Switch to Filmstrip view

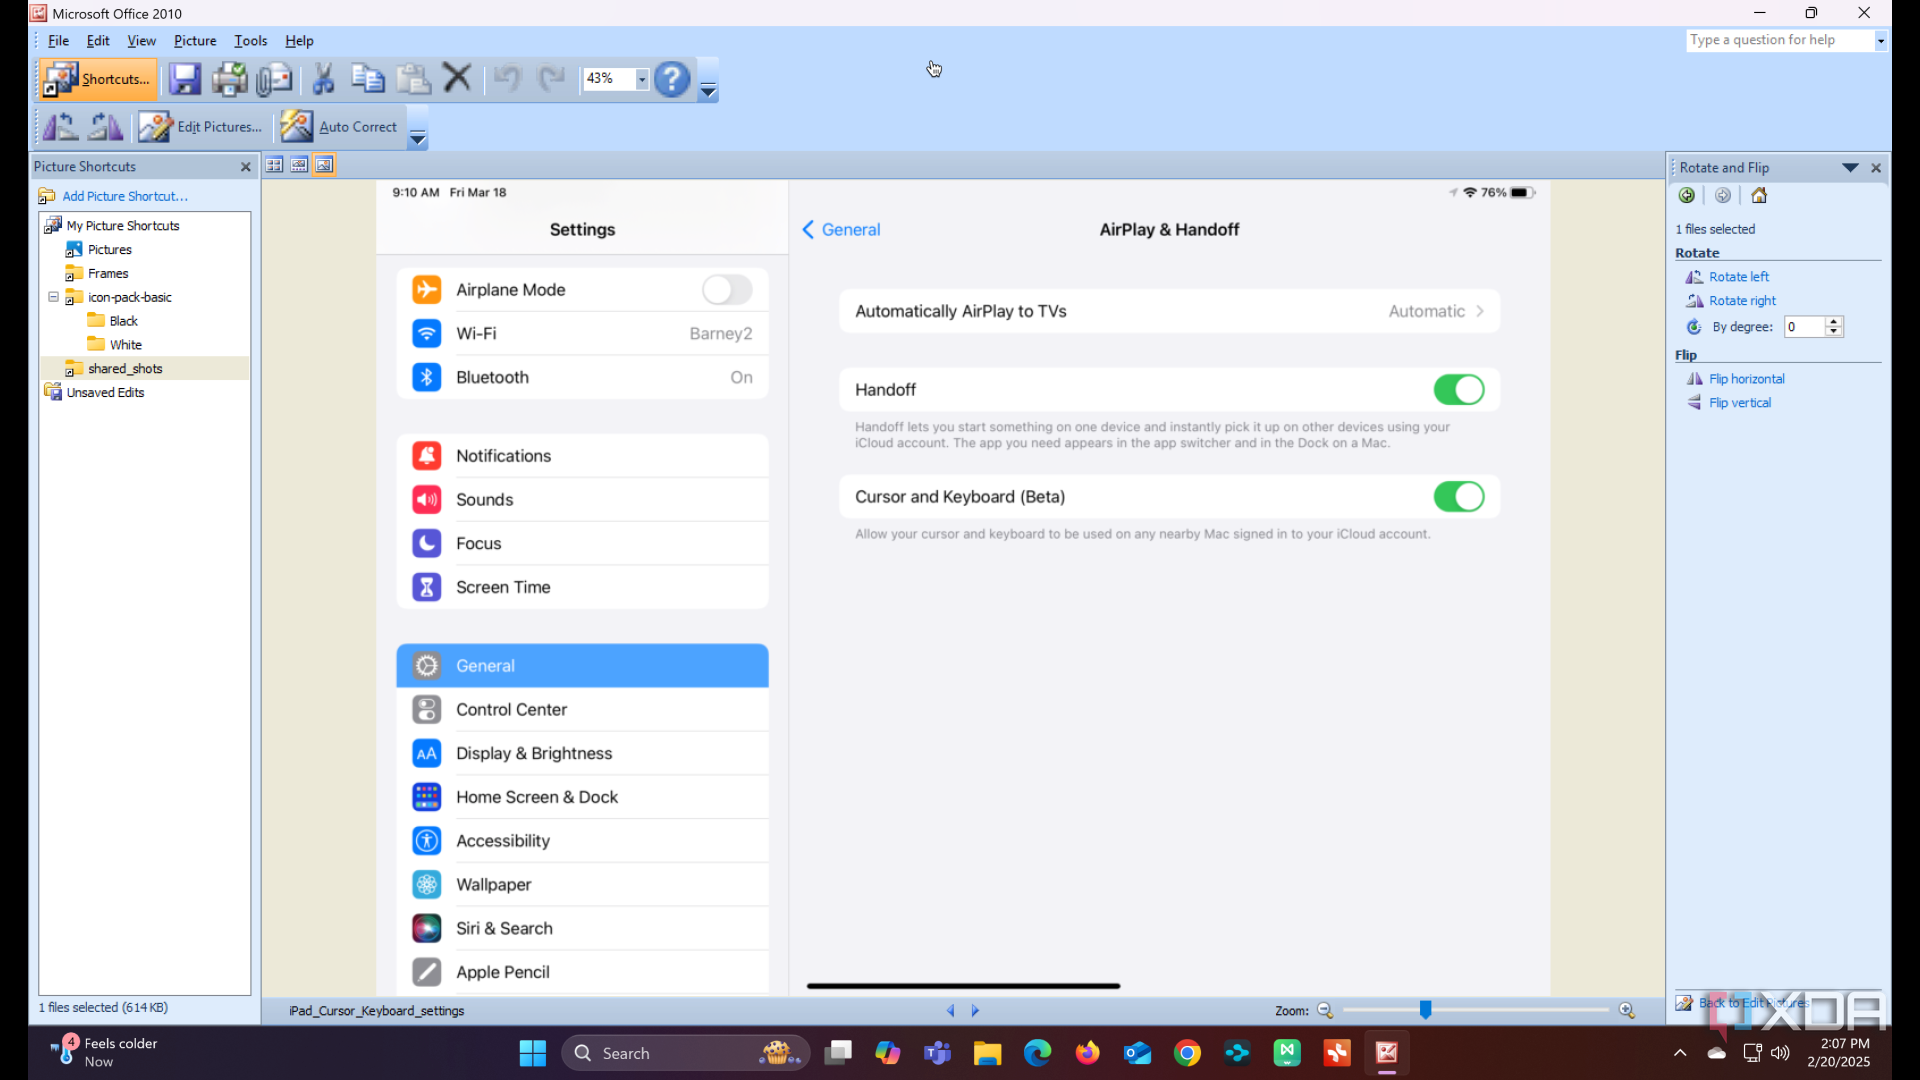(x=299, y=165)
